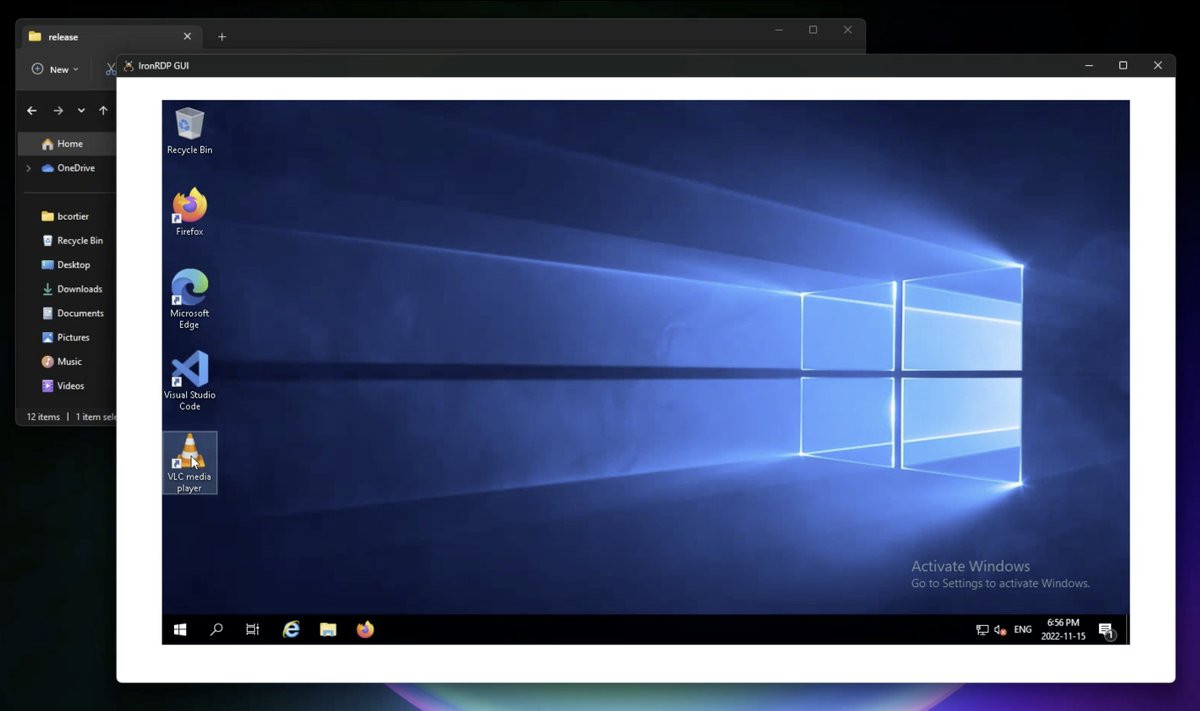Click the Search icon on the remote taskbar

216,629
